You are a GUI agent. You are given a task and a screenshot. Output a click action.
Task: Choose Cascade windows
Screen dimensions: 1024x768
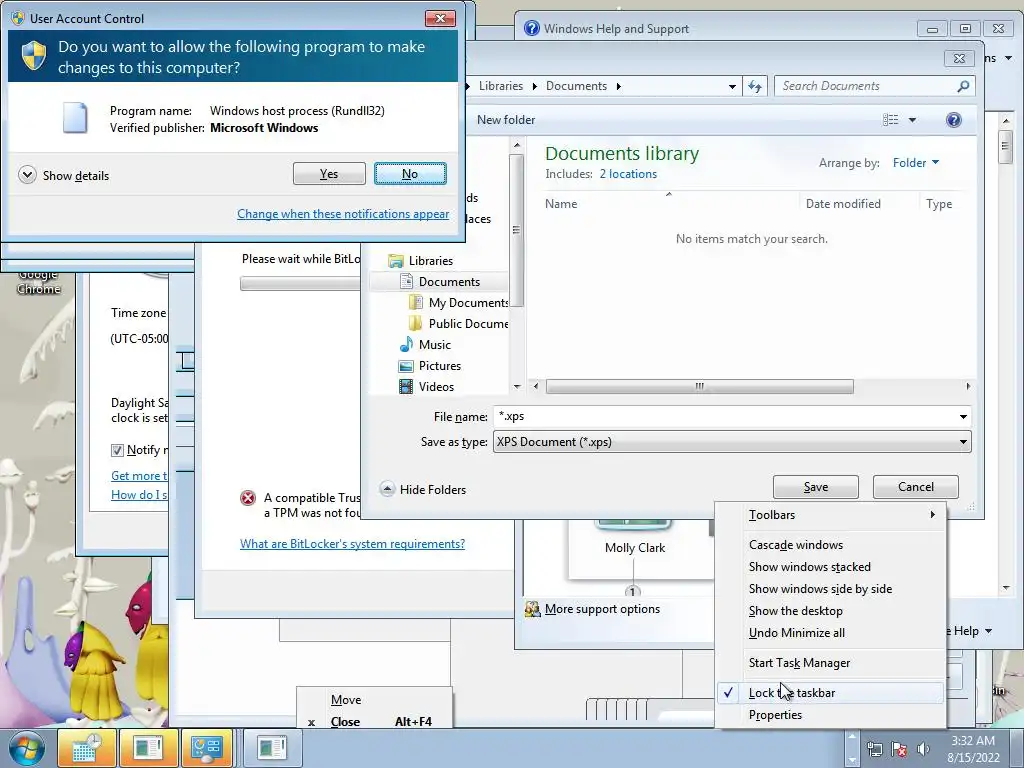pyautogui.click(x=831, y=545)
